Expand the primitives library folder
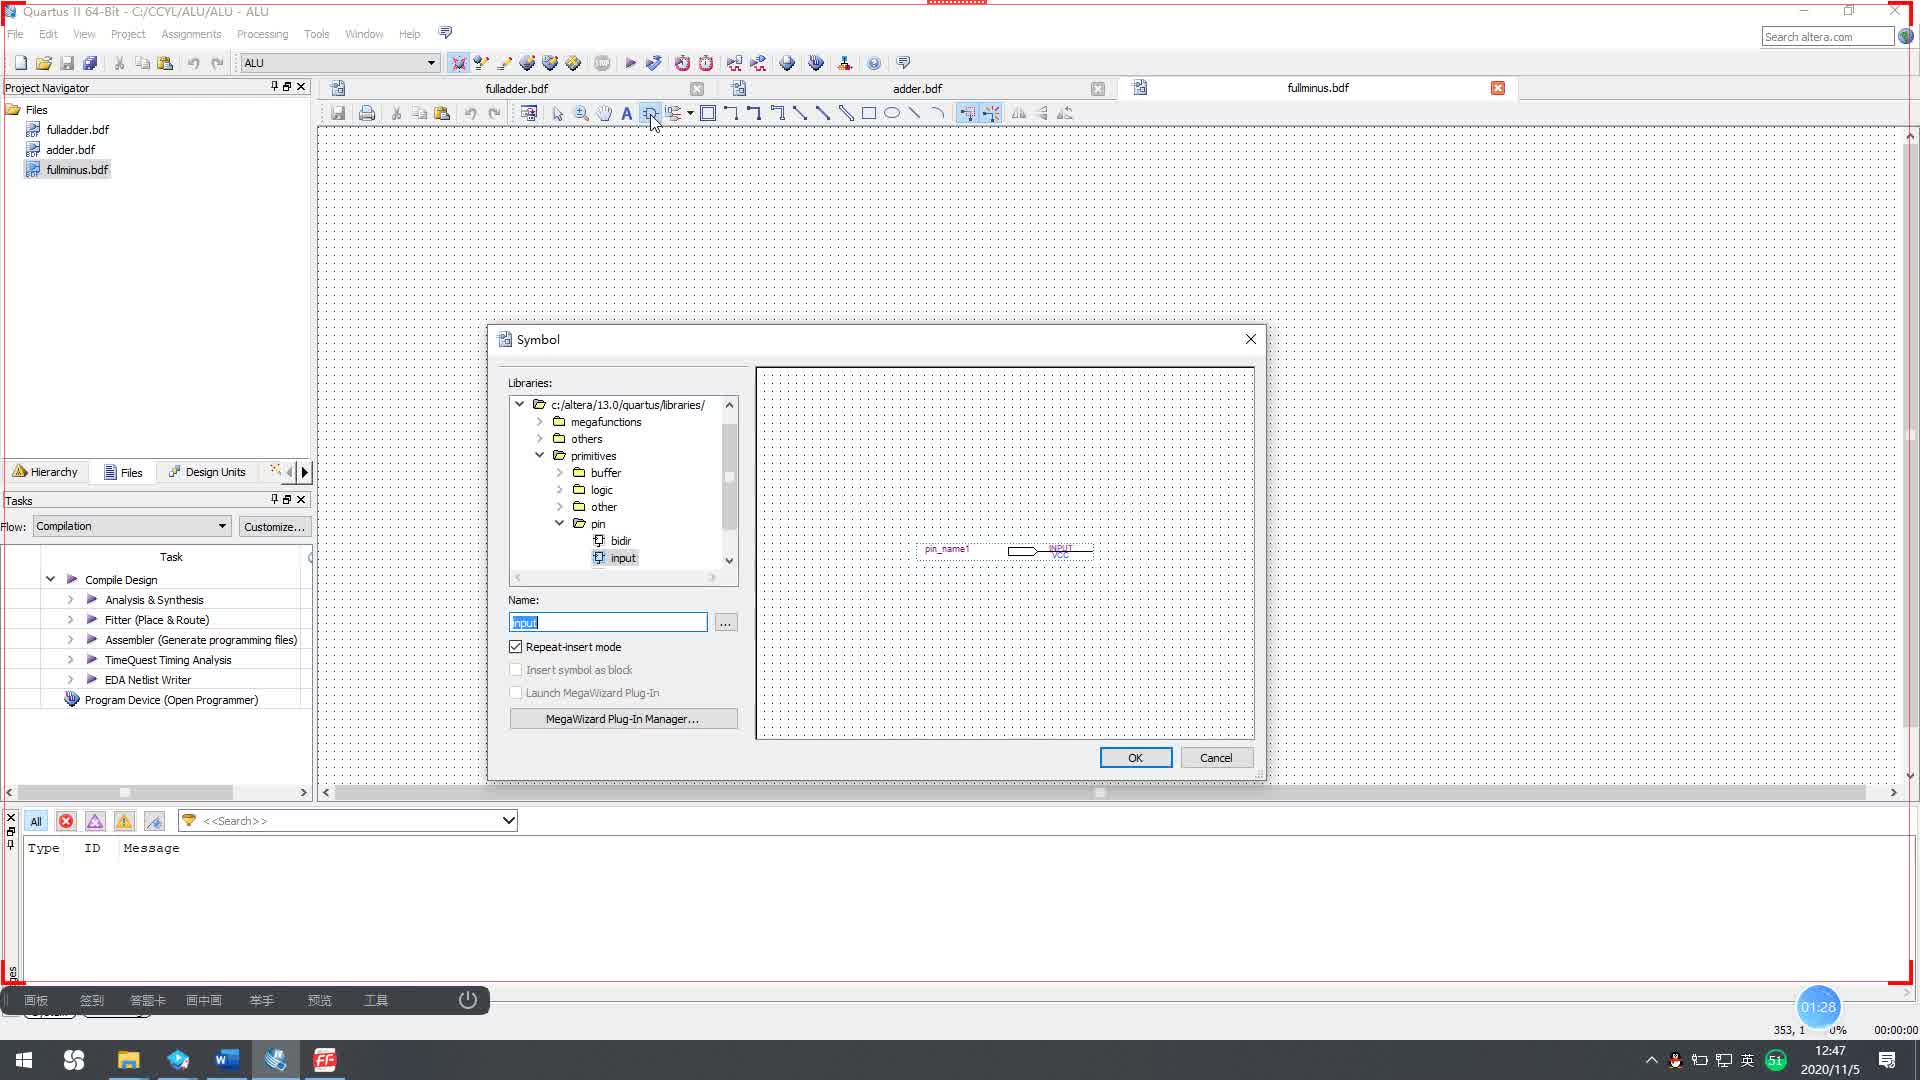The image size is (1920, 1080). (x=541, y=455)
